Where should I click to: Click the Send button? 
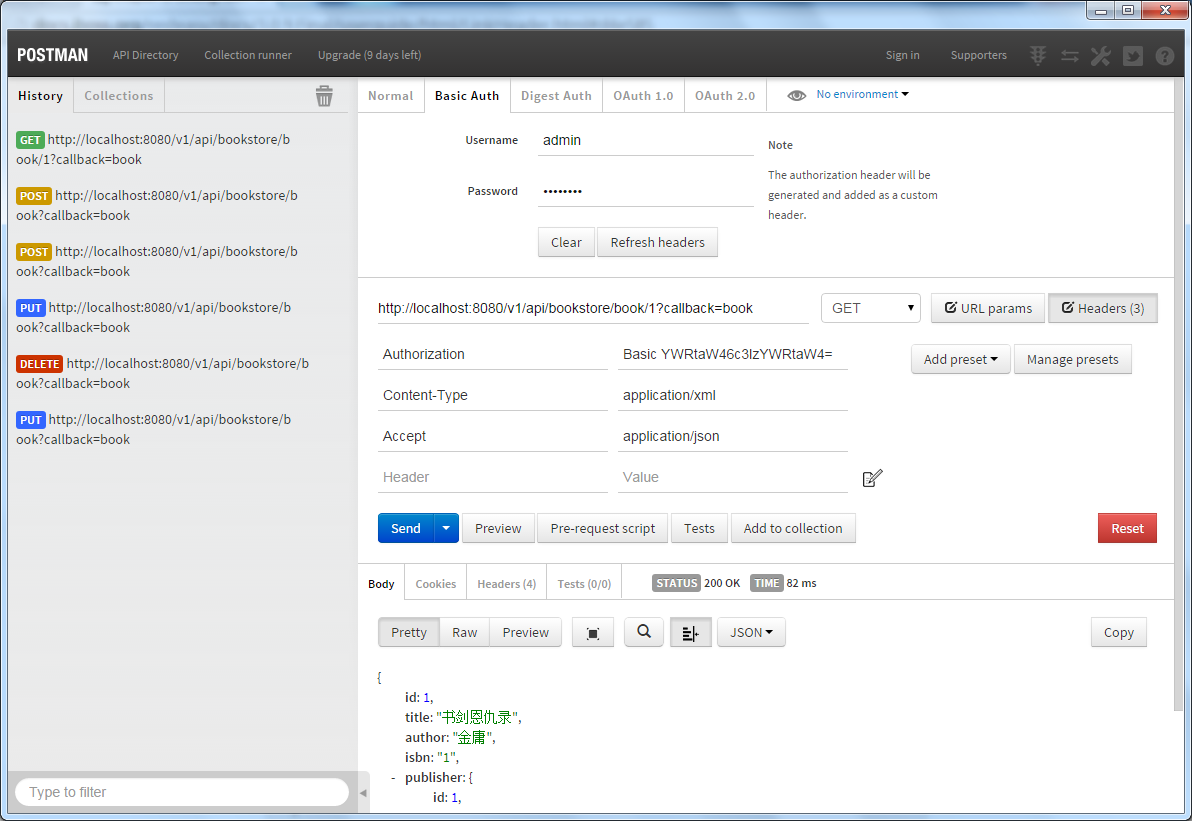tap(406, 528)
